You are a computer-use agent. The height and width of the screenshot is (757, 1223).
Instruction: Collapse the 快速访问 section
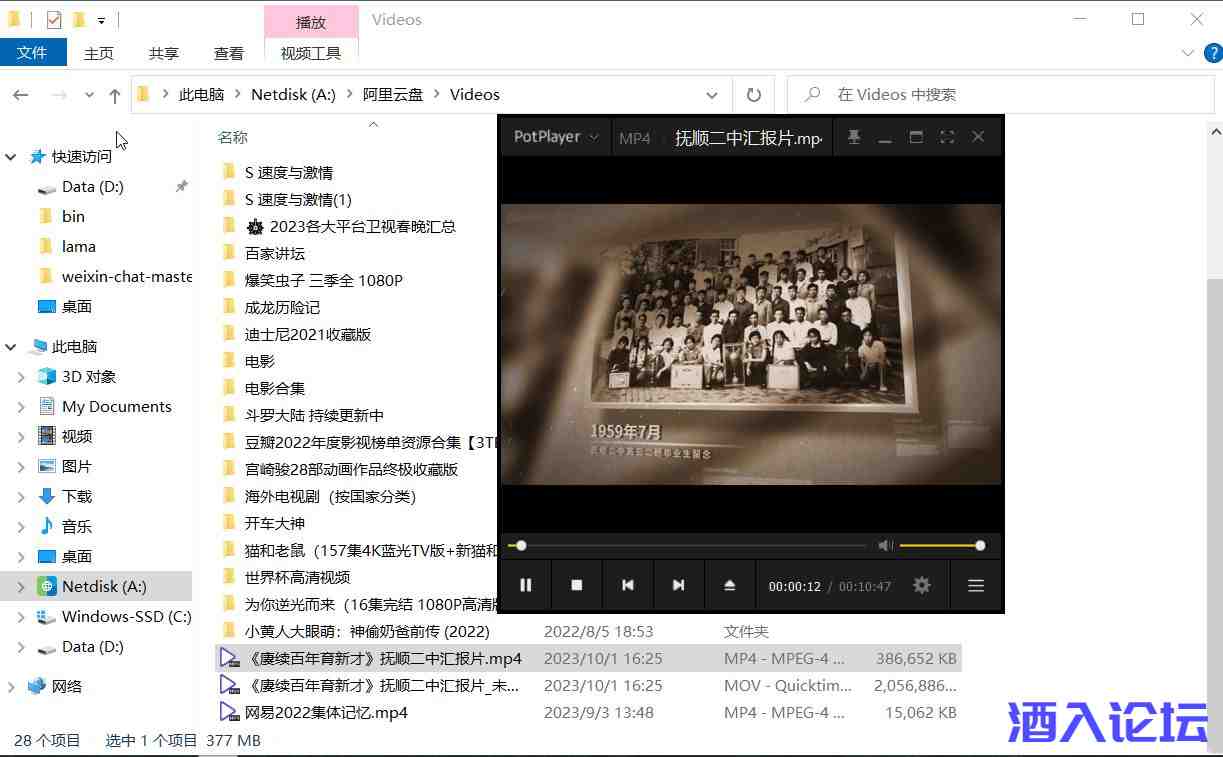12,157
